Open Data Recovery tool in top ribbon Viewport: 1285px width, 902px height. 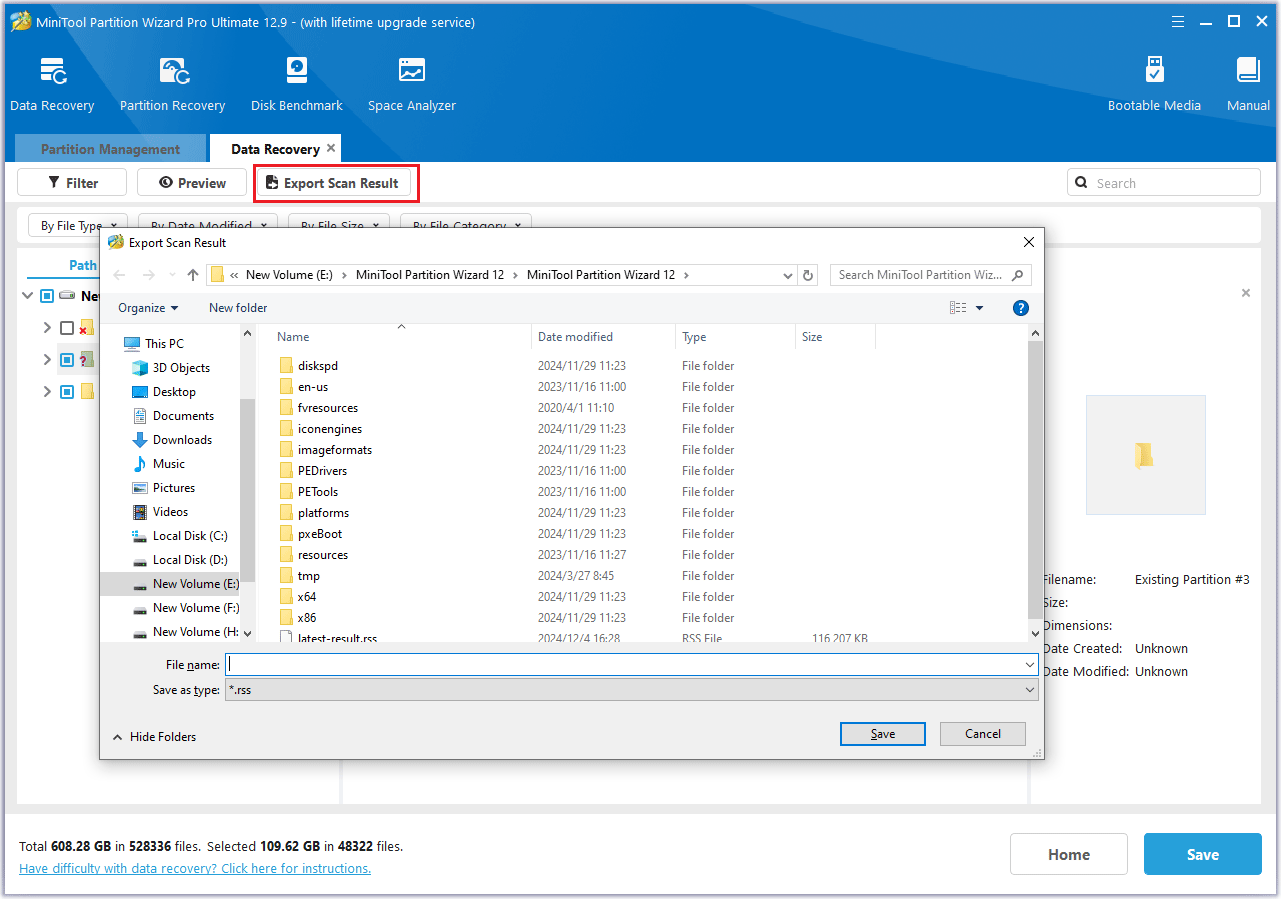click(52, 85)
